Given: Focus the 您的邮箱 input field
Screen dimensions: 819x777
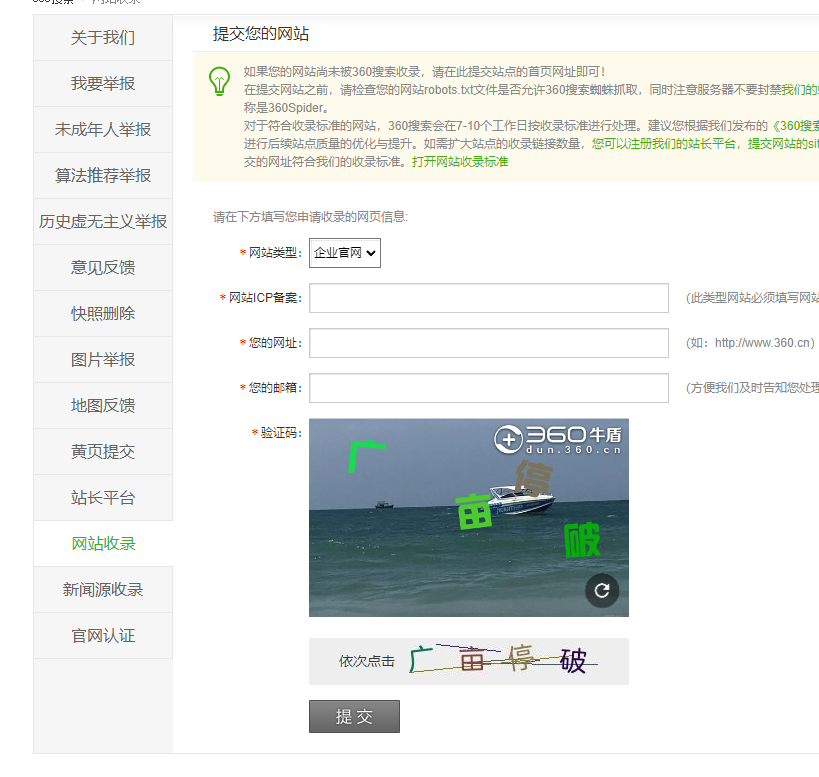Looking at the screenshot, I should [x=488, y=387].
